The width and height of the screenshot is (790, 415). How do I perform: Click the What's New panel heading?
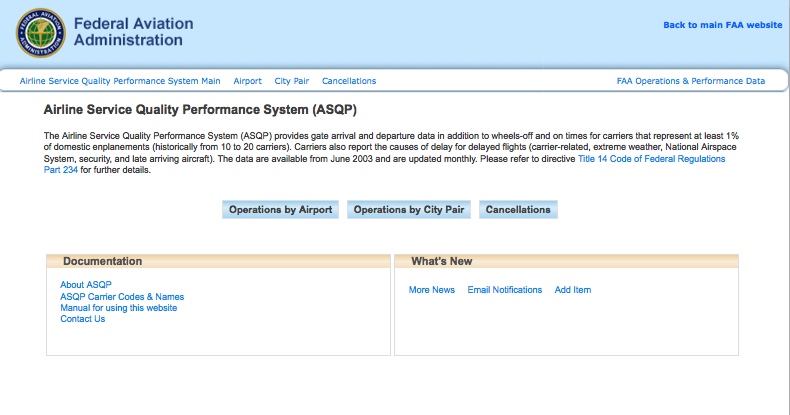tap(442, 261)
